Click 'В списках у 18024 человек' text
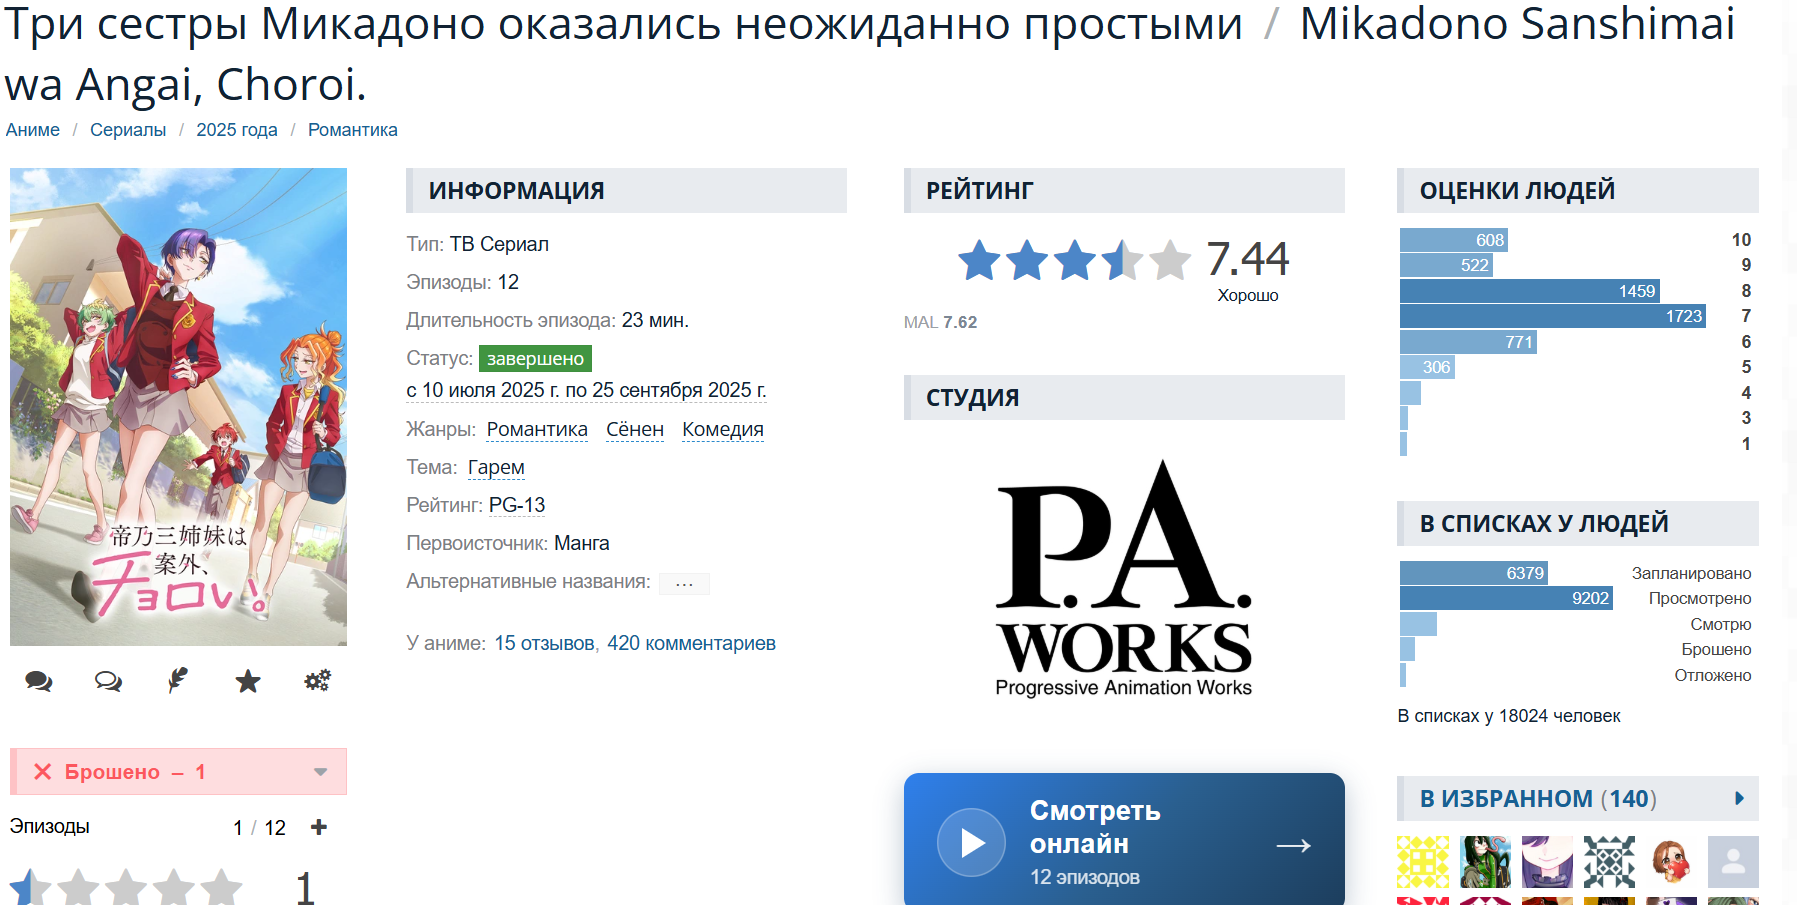Image resolution: width=1797 pixels, height=905 pixels. (1509, 716)
